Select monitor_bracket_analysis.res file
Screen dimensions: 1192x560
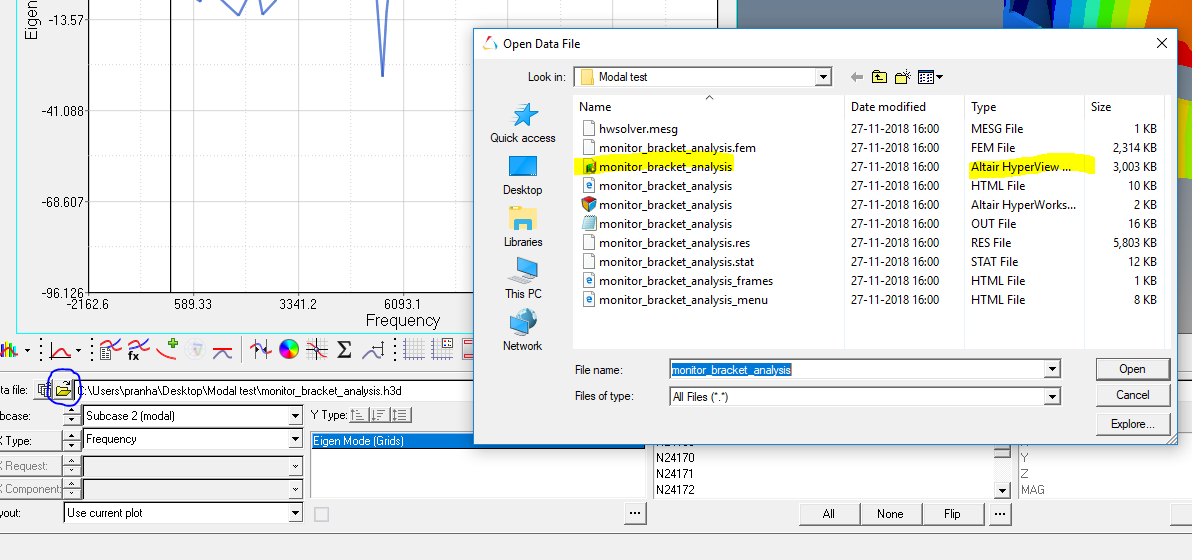coord(674,243)
